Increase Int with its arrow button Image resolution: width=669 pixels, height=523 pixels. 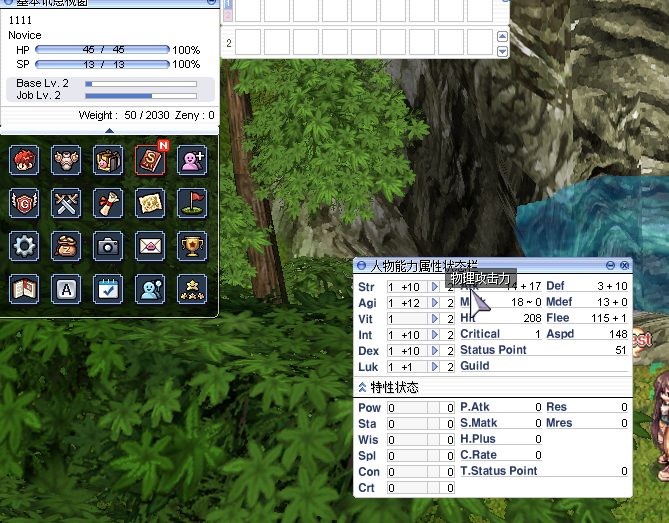[434, 335]
